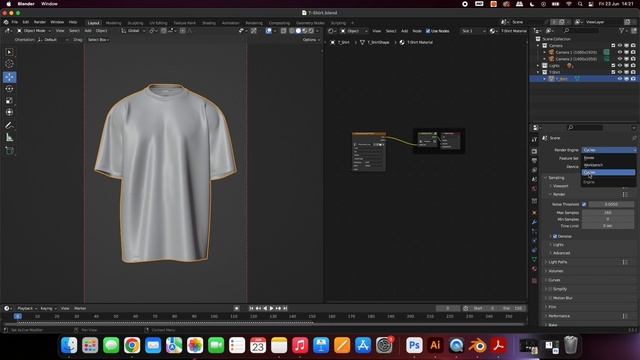Jump to the timeline end frame

285,309
